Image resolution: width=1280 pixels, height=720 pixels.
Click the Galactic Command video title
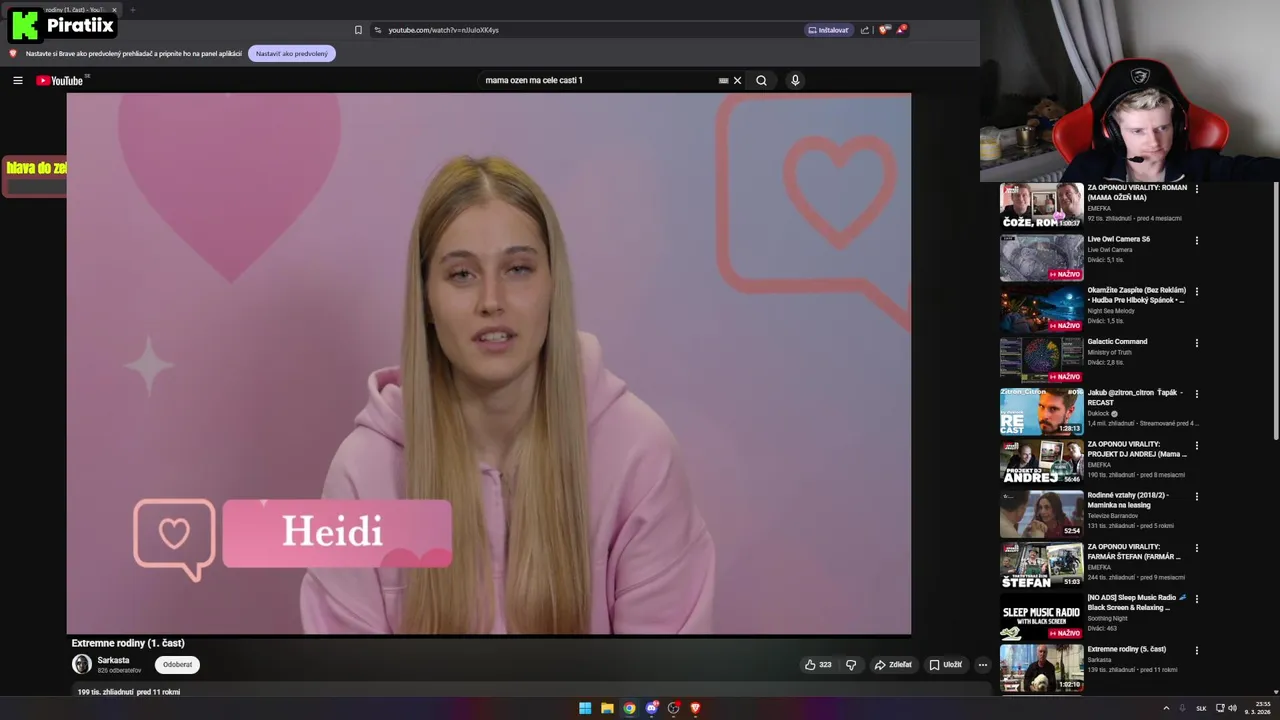pyautogui.click(x=1117, y=342)
